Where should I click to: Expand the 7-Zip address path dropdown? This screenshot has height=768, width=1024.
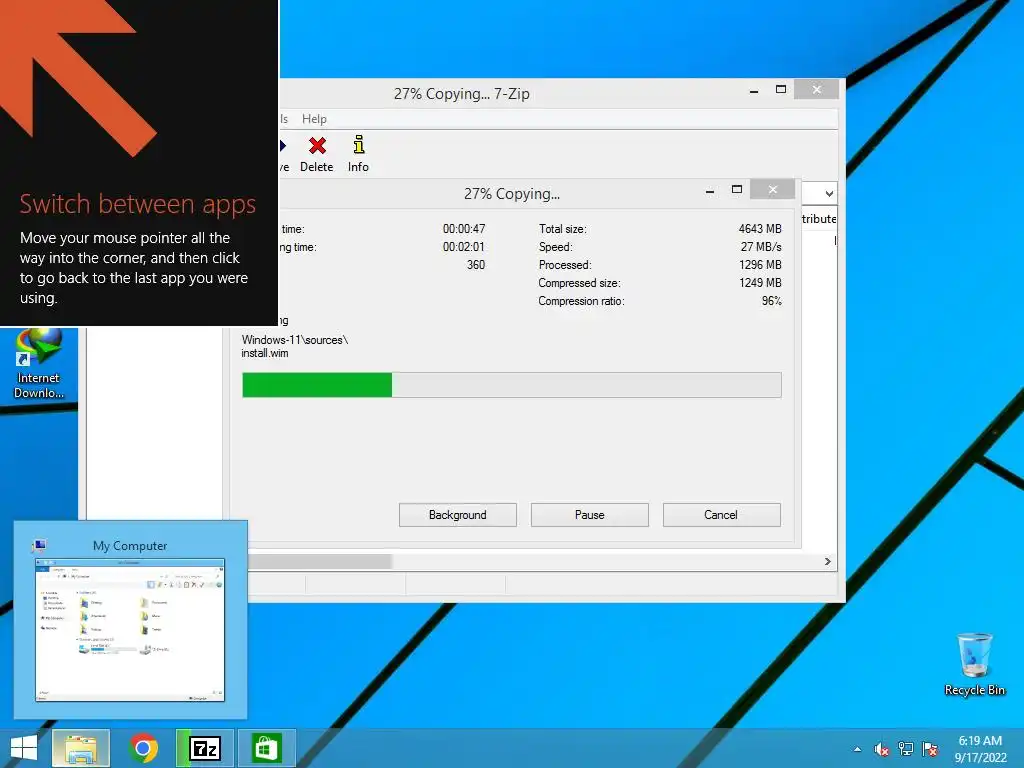[829, 194]
